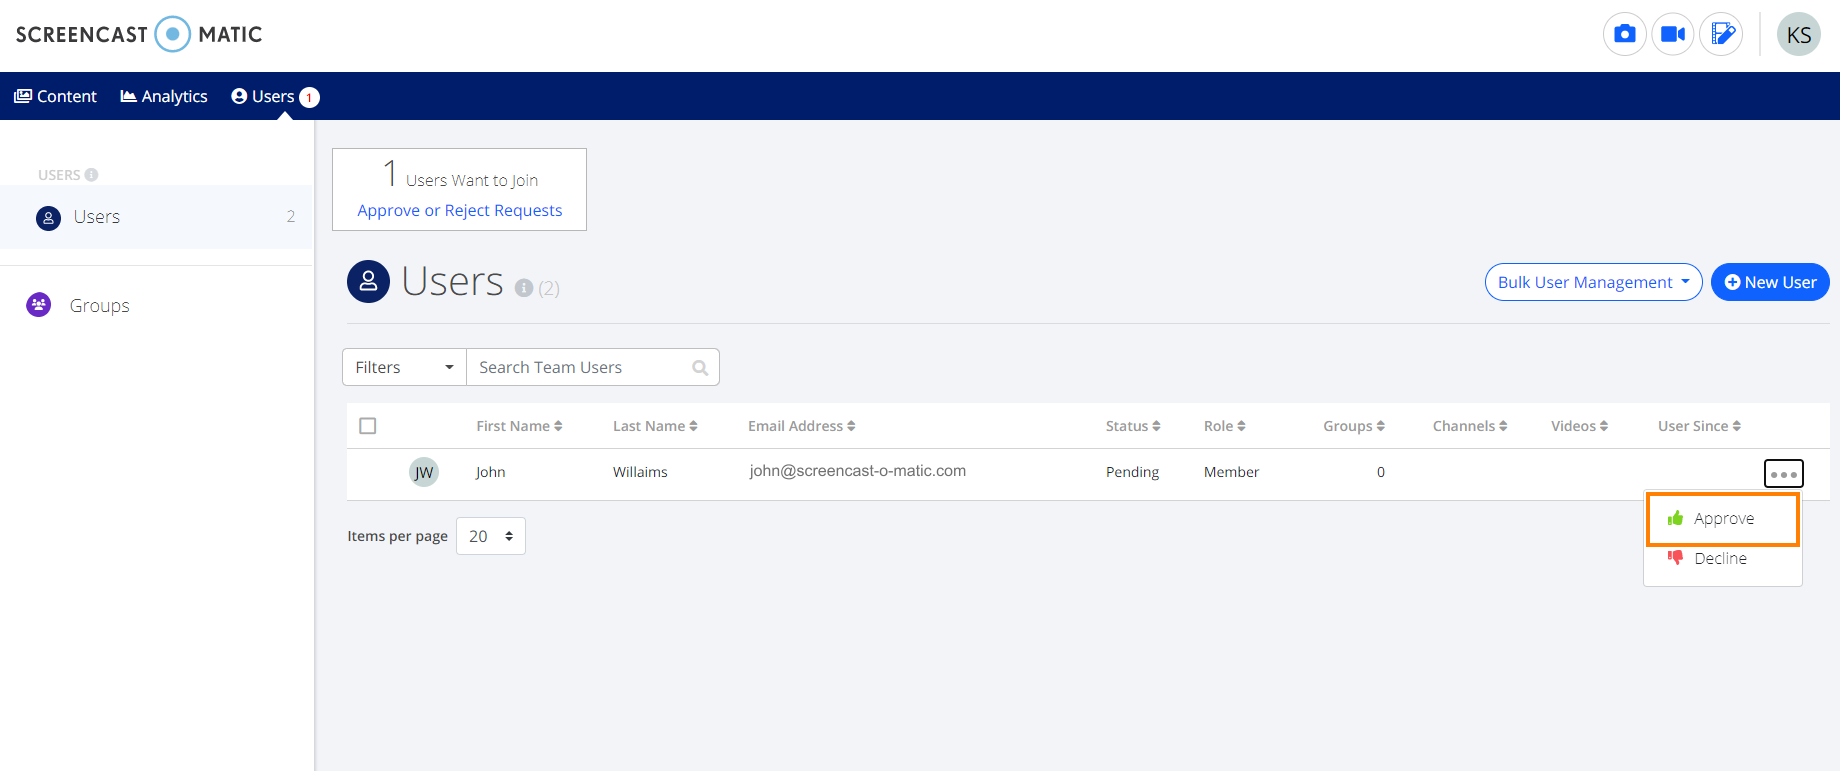Sort by Channels column
The image size is (1840, 771).
tap(1470, 426)
